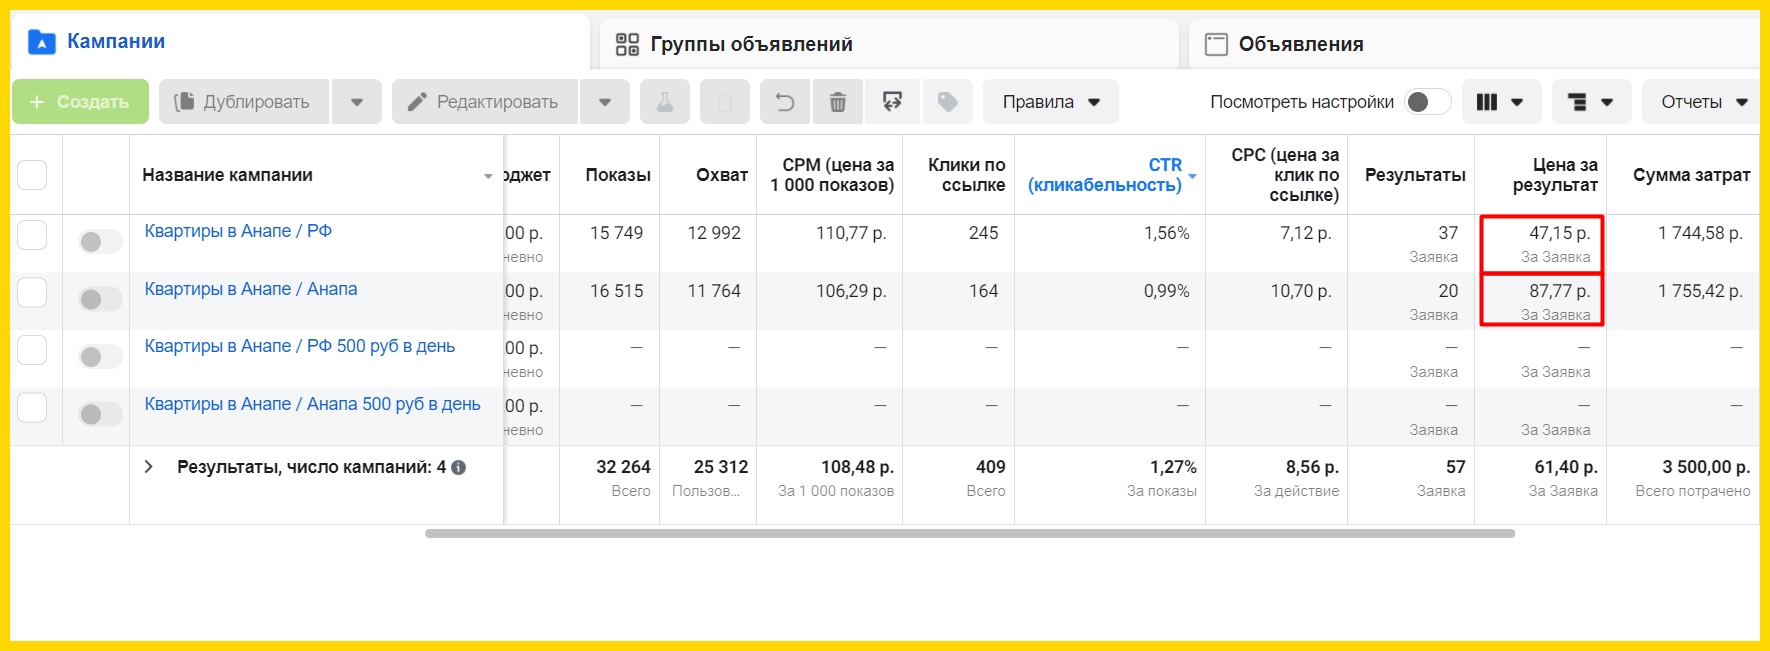Open the columns layout icon button

click(1500, 102)
